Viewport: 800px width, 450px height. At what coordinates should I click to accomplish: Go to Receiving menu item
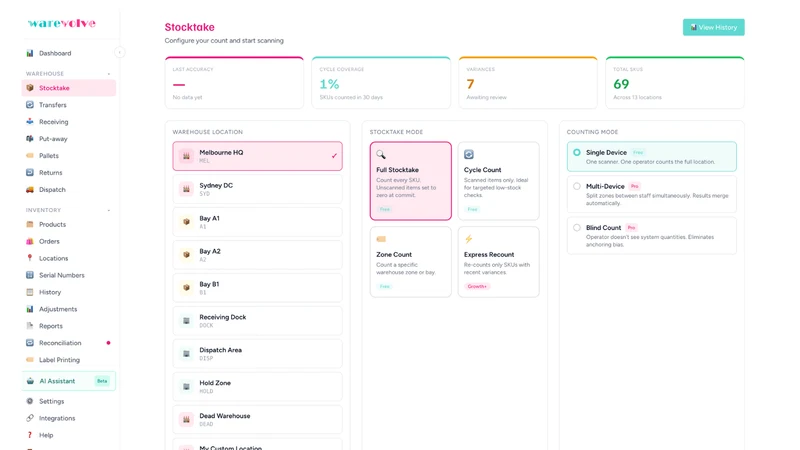[x=69, y=121]
